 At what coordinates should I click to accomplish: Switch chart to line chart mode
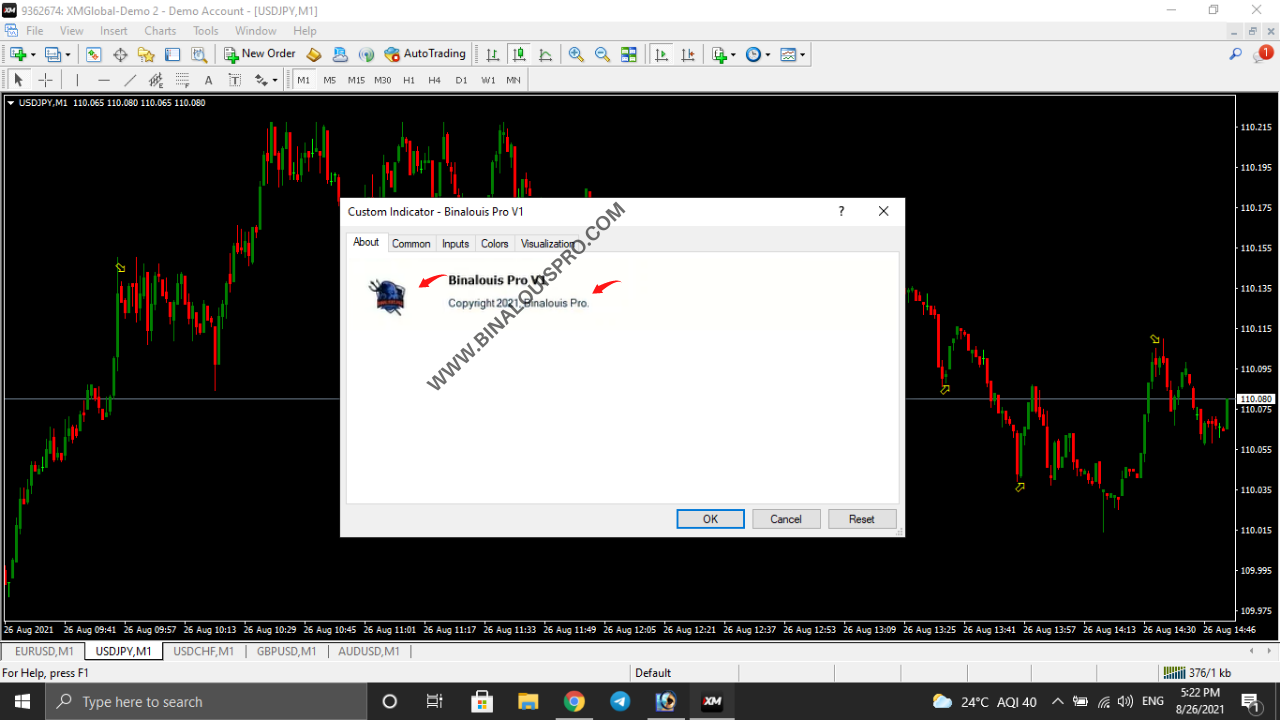(545, 54)
